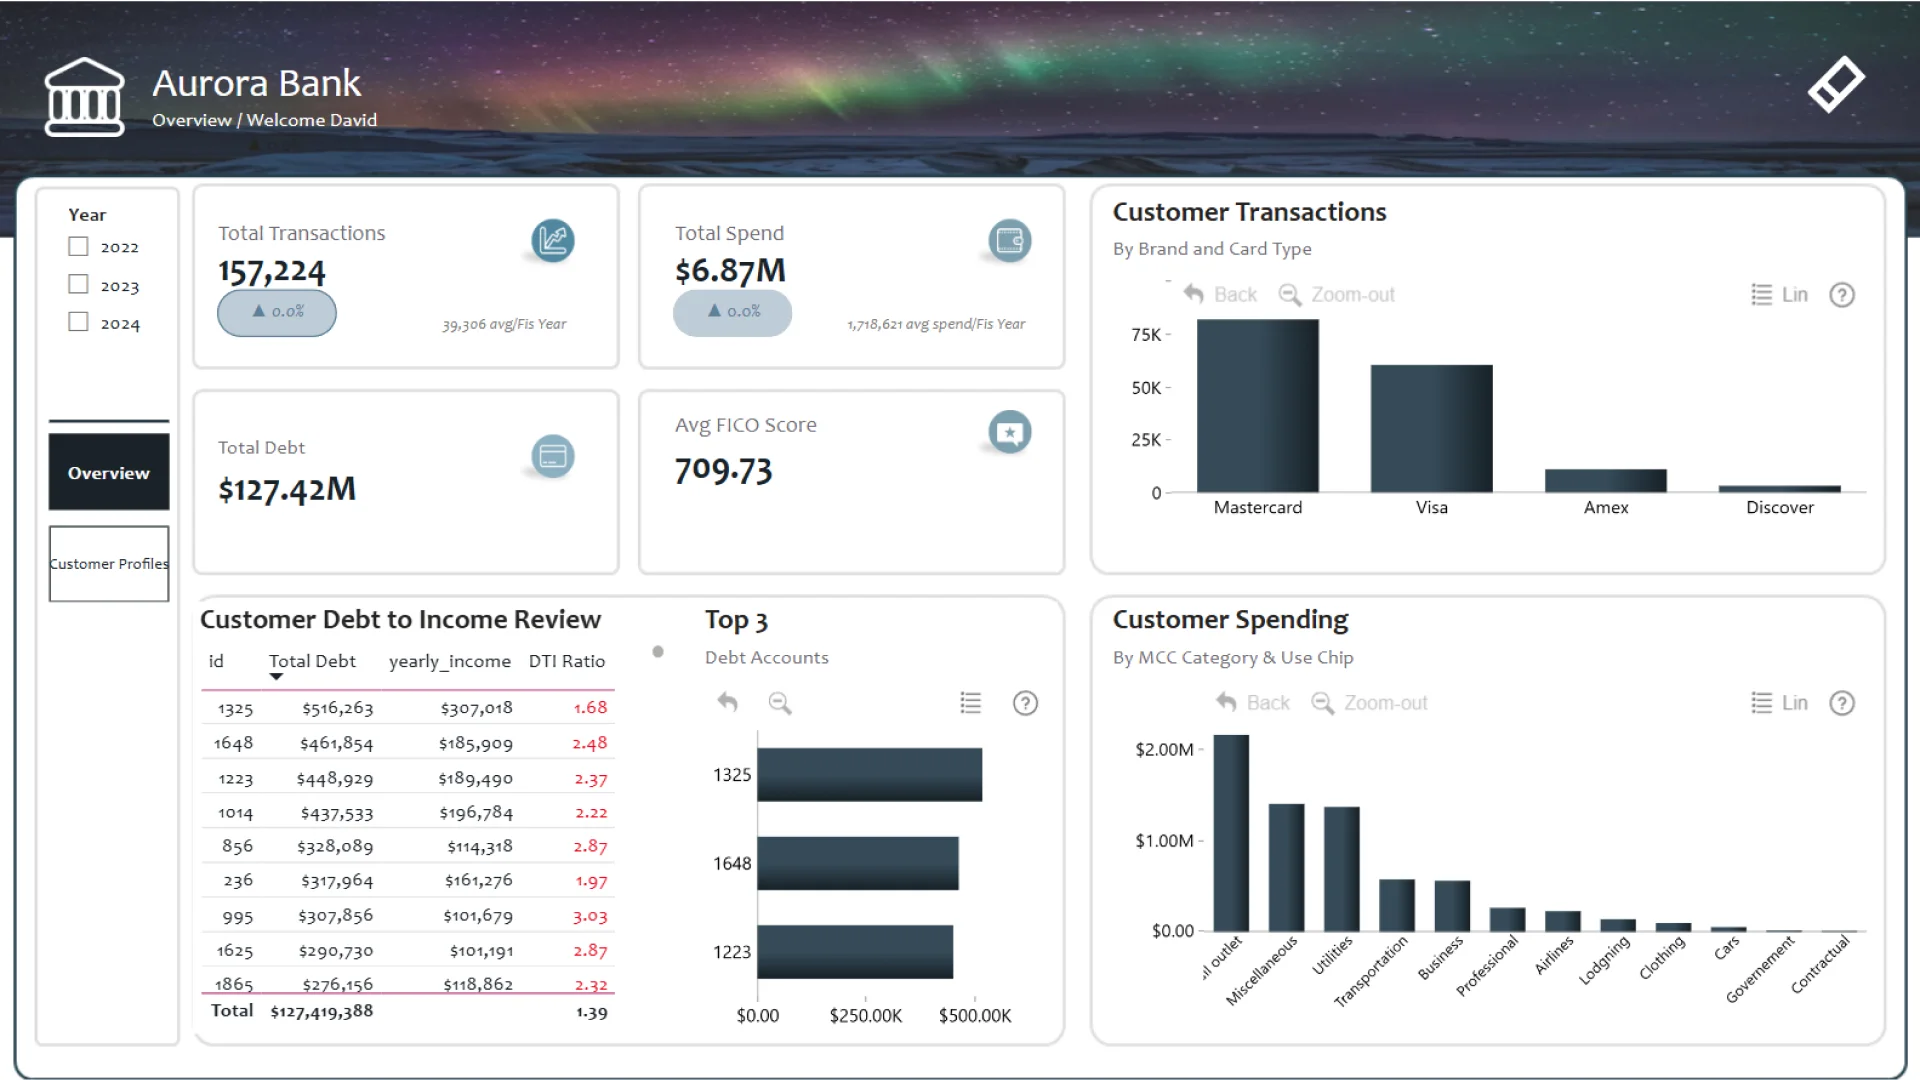This screenshot has height=1080, width=1920.
Task: Click the $461,854 debt cell
Action: click(x=336, y=743)
